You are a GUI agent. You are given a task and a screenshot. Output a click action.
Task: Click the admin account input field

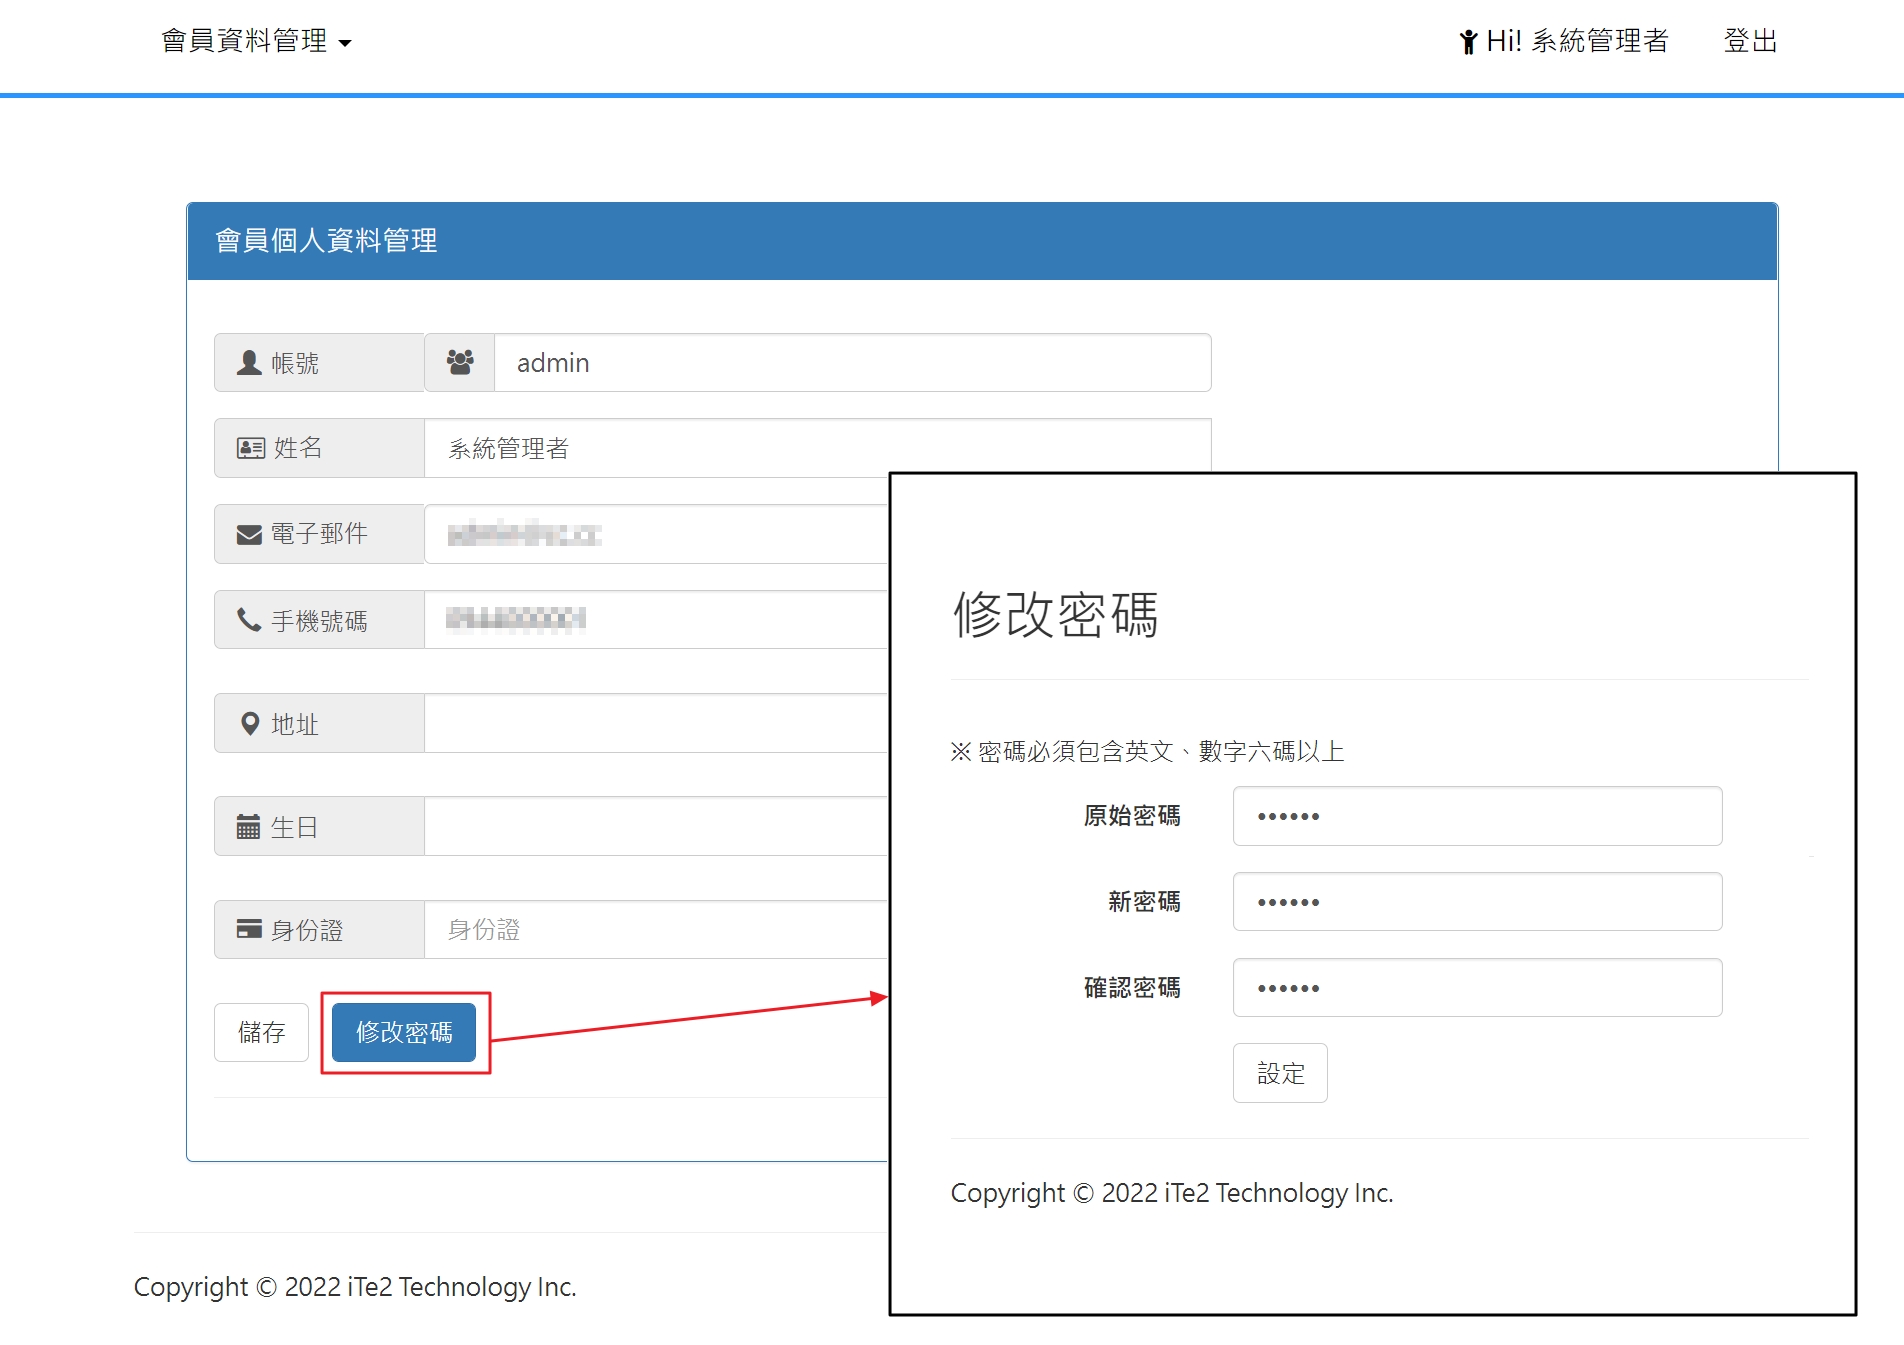click(x=853, y=362)
